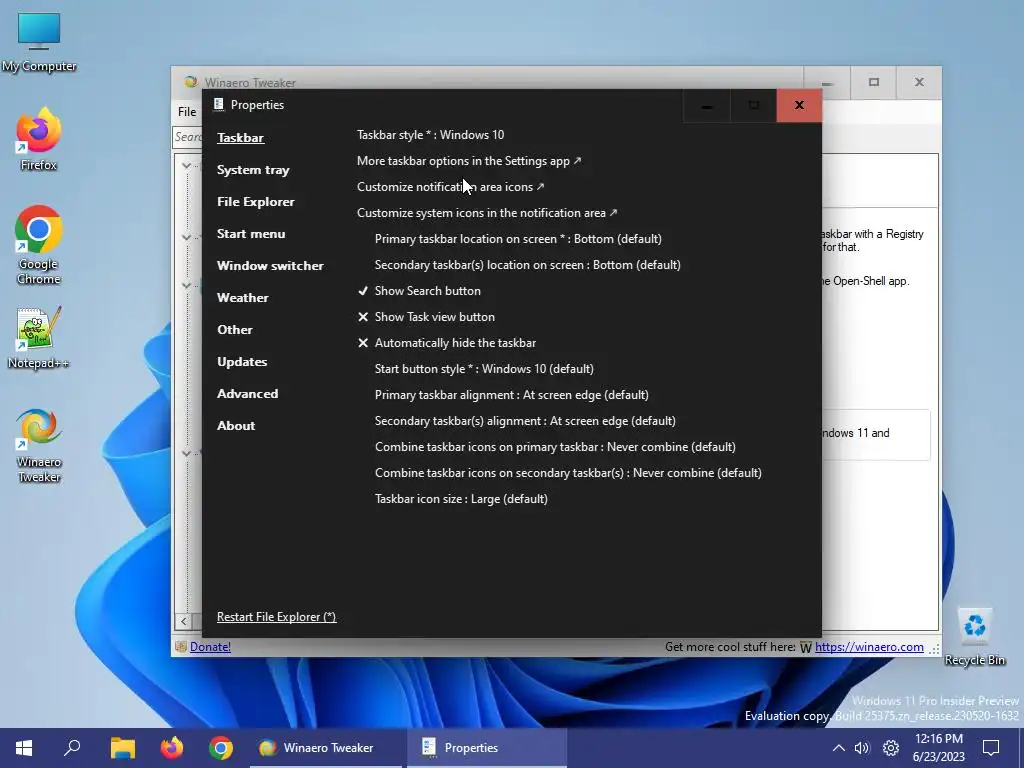Click the Properties window title icon
The image size is (1024, 768).
click(x=219, y=104)
